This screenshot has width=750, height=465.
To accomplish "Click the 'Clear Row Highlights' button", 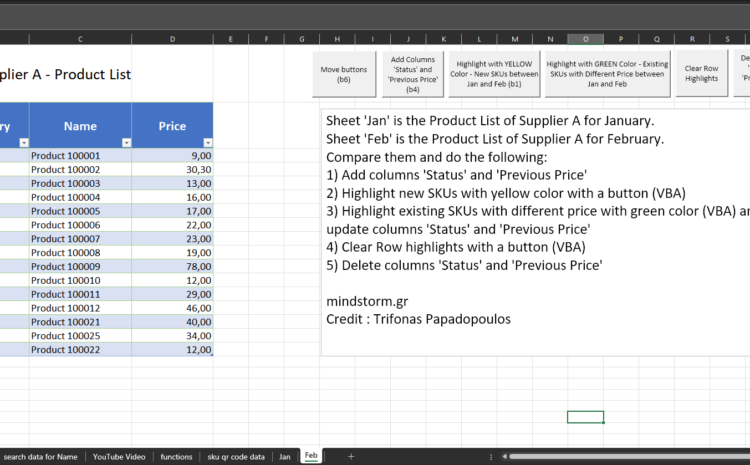I will click(x=701, y=74).
